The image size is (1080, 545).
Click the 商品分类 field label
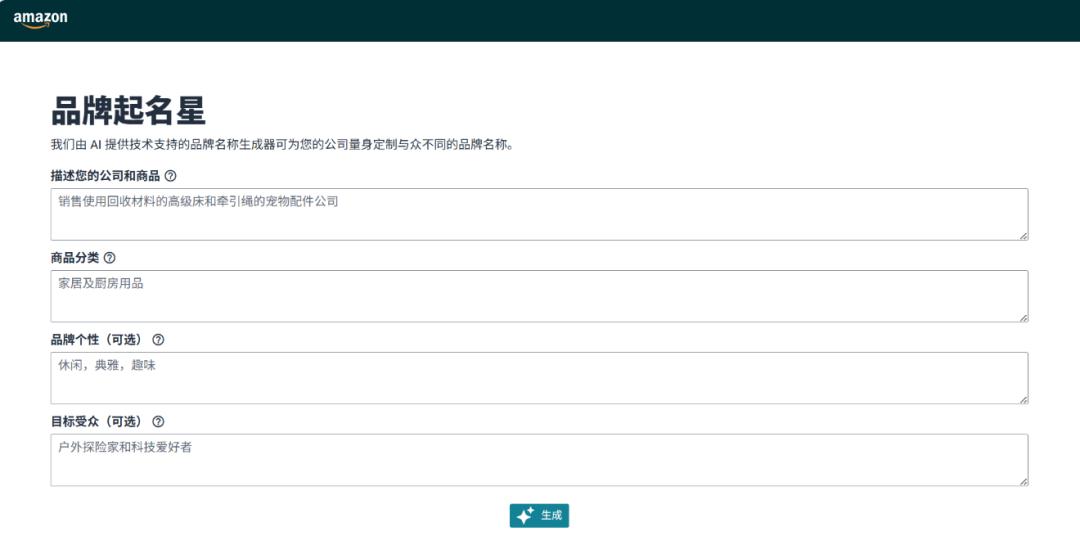(x=75, y=258)
